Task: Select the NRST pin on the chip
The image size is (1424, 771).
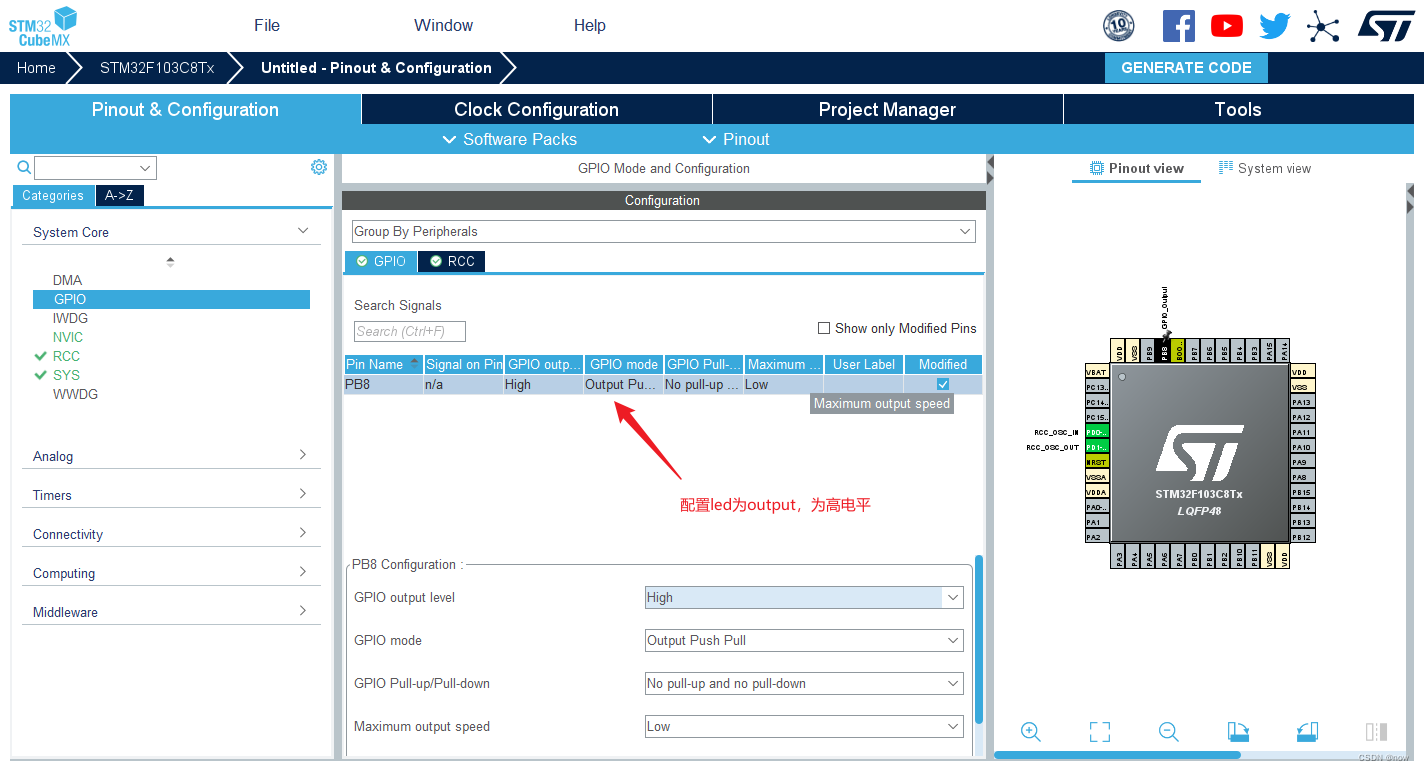Action: [1097, 462]
